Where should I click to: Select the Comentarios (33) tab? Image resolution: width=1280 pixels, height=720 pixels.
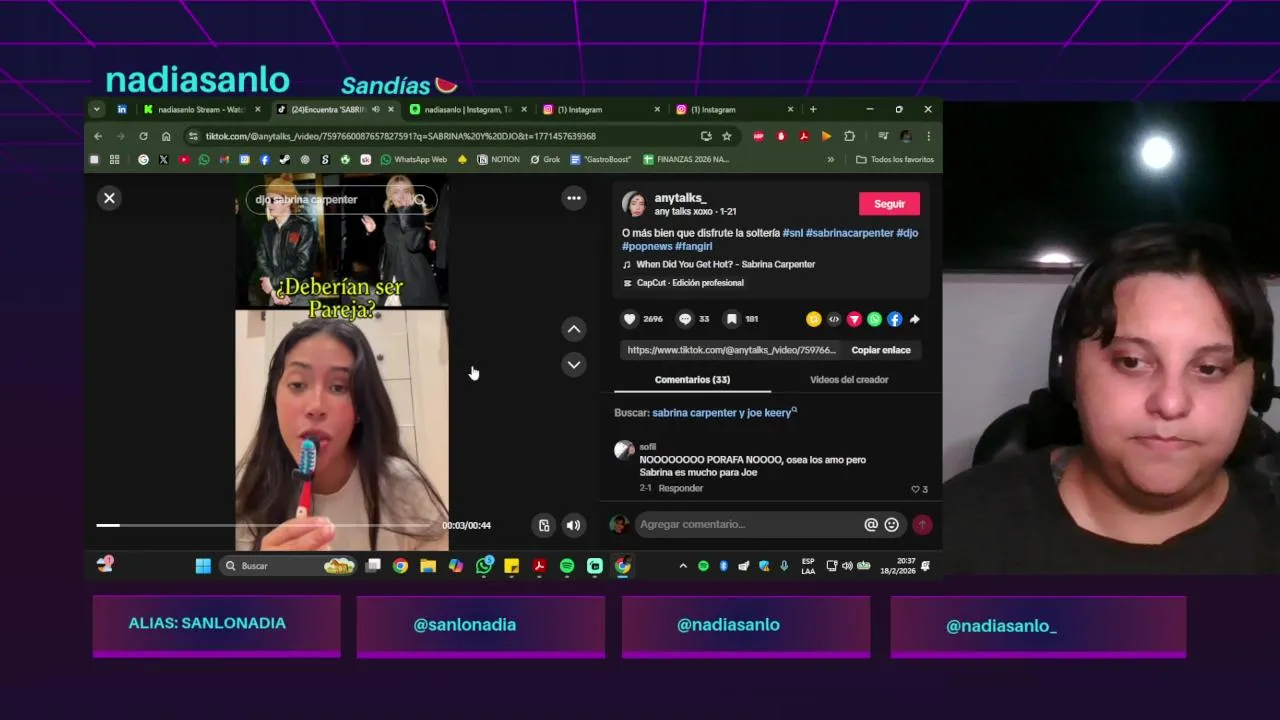692,380
